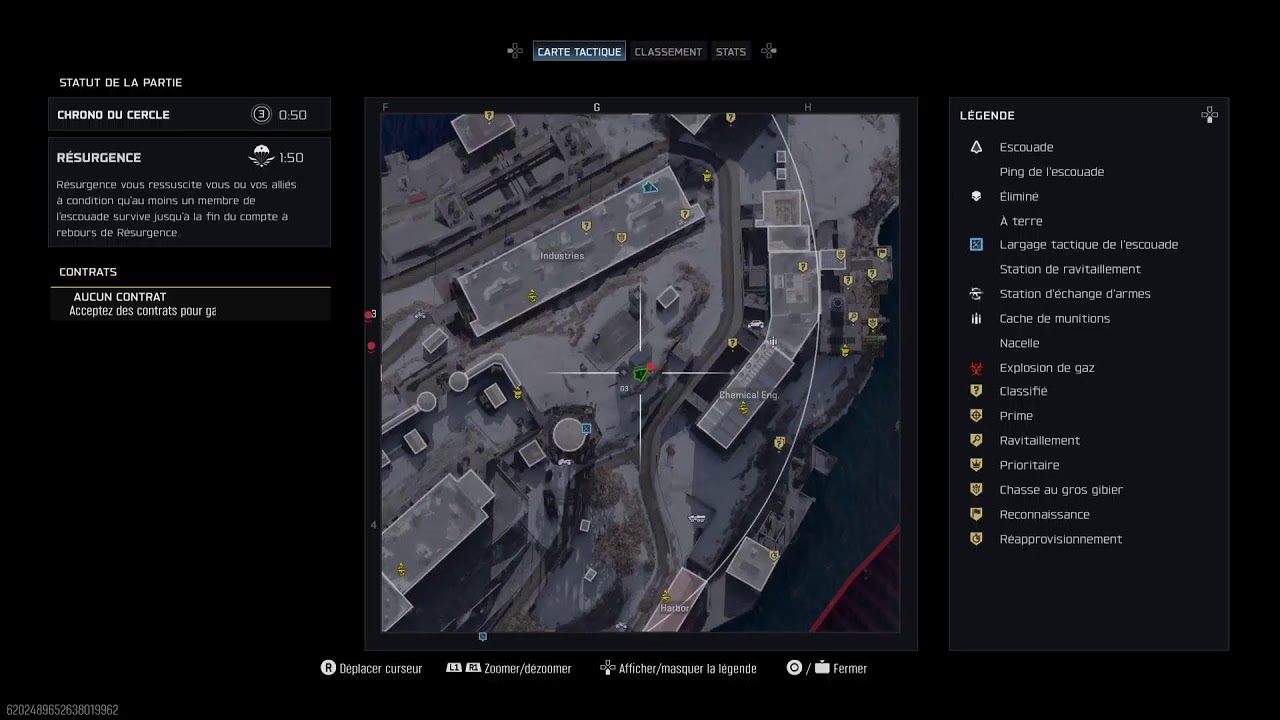Select the blue tactical drop marker beside round tank

tap(587, 429)
